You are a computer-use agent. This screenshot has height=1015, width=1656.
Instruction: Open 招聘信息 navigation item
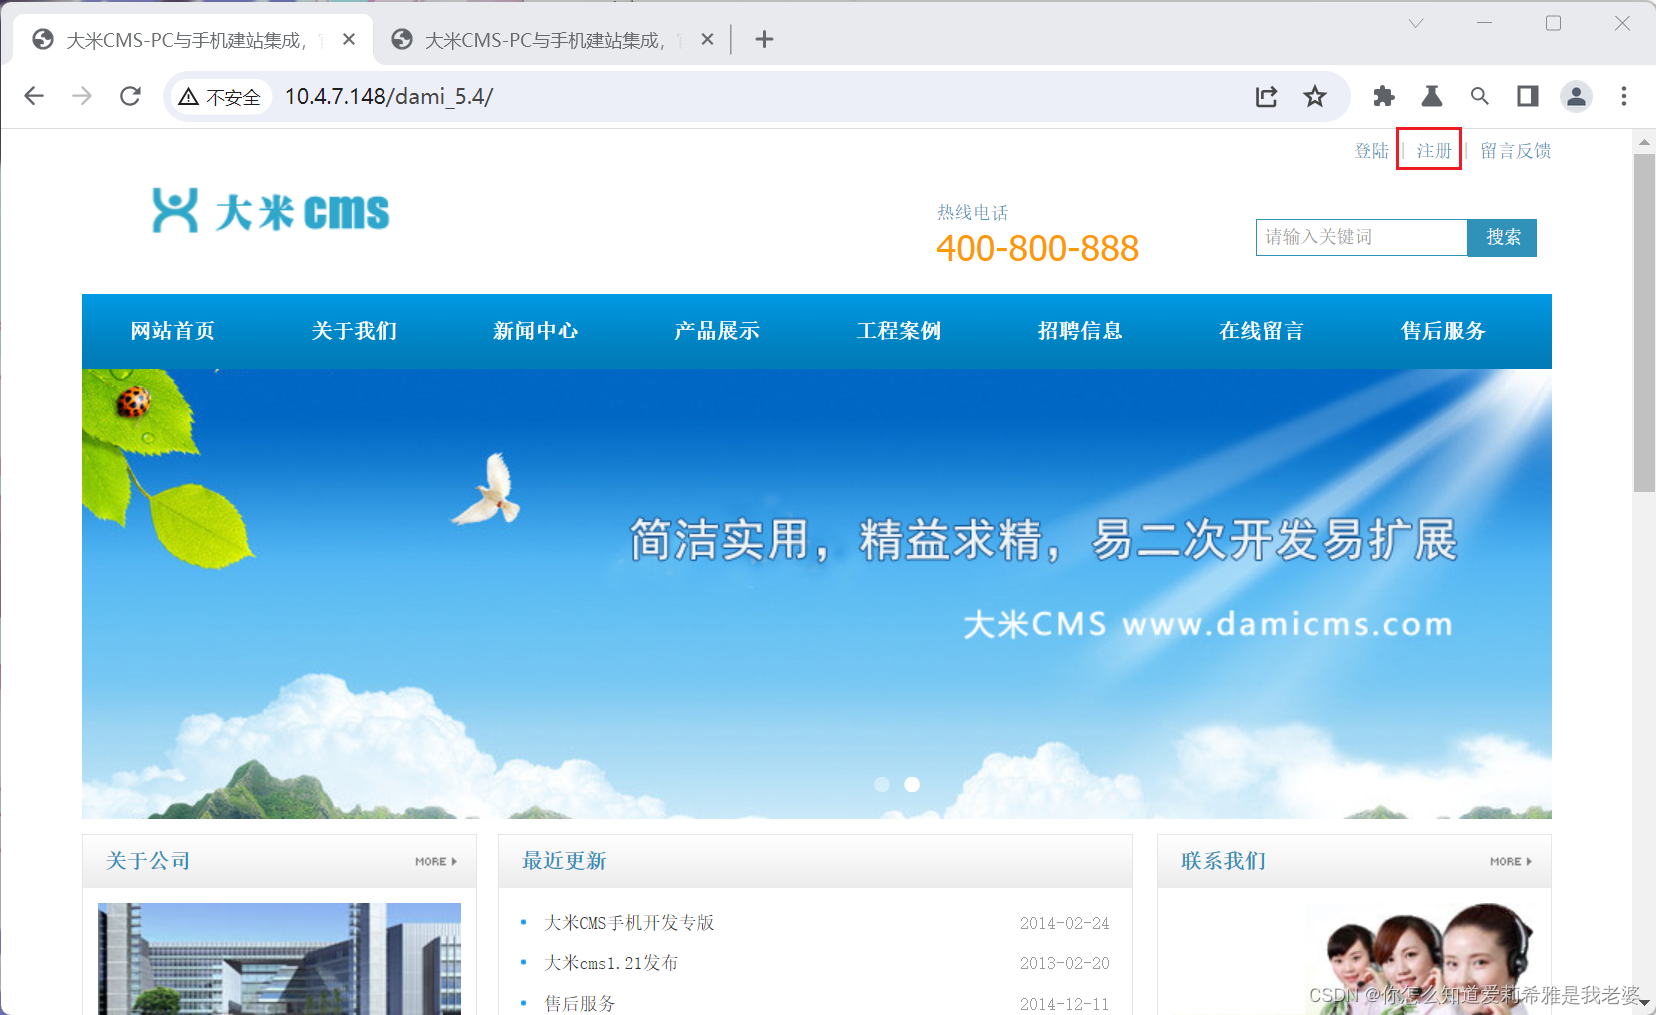click(x=1080, y=331)
